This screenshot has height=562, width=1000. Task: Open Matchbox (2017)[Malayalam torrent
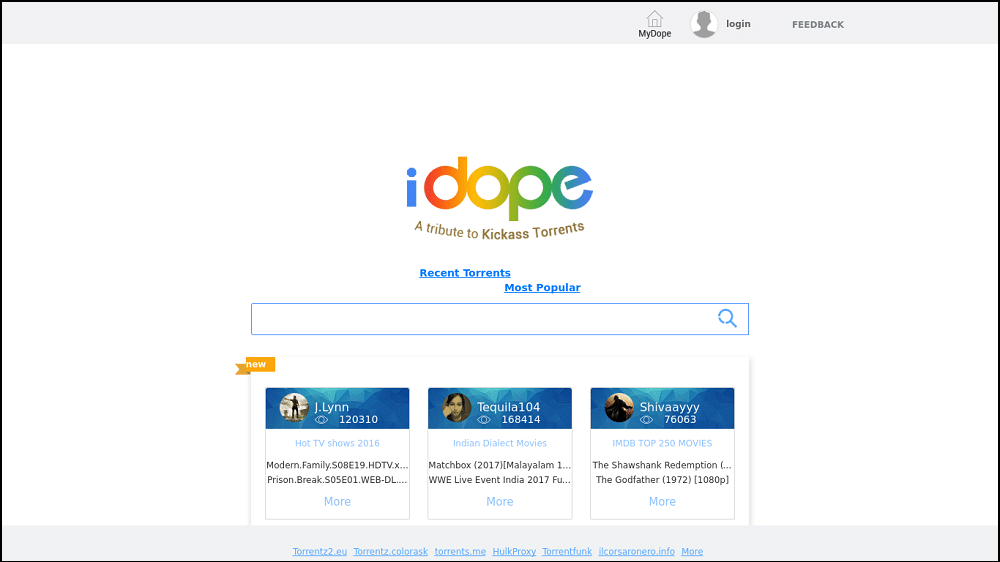tap(499, 465)
